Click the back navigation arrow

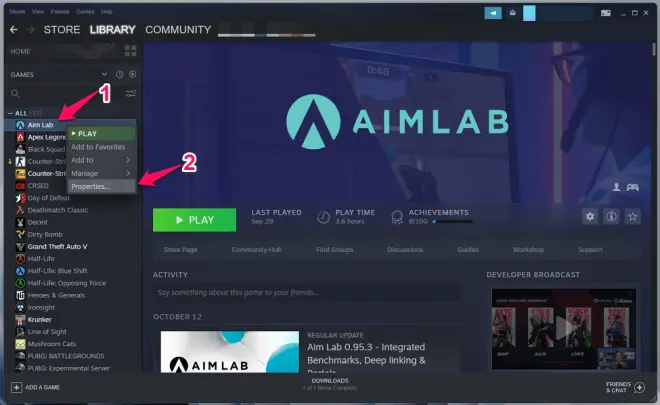click(13, 29)
